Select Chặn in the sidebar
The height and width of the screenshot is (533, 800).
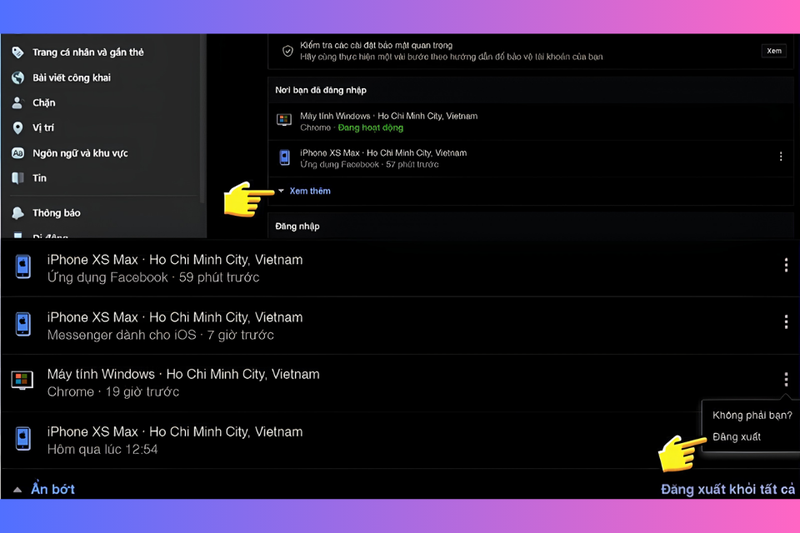tap(44, 103)
